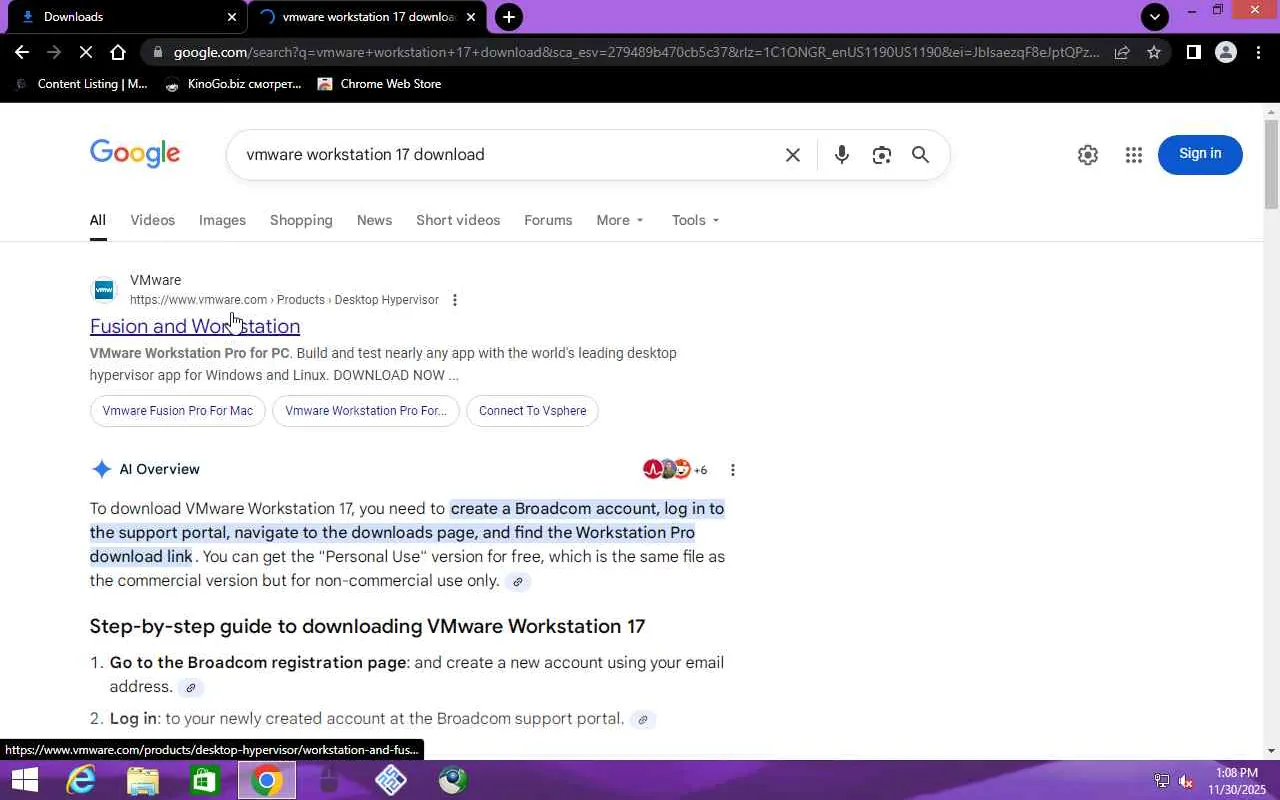
Task: Open the taskbar clock showing 1:08 PM
Action: [x=1237, y=781]
